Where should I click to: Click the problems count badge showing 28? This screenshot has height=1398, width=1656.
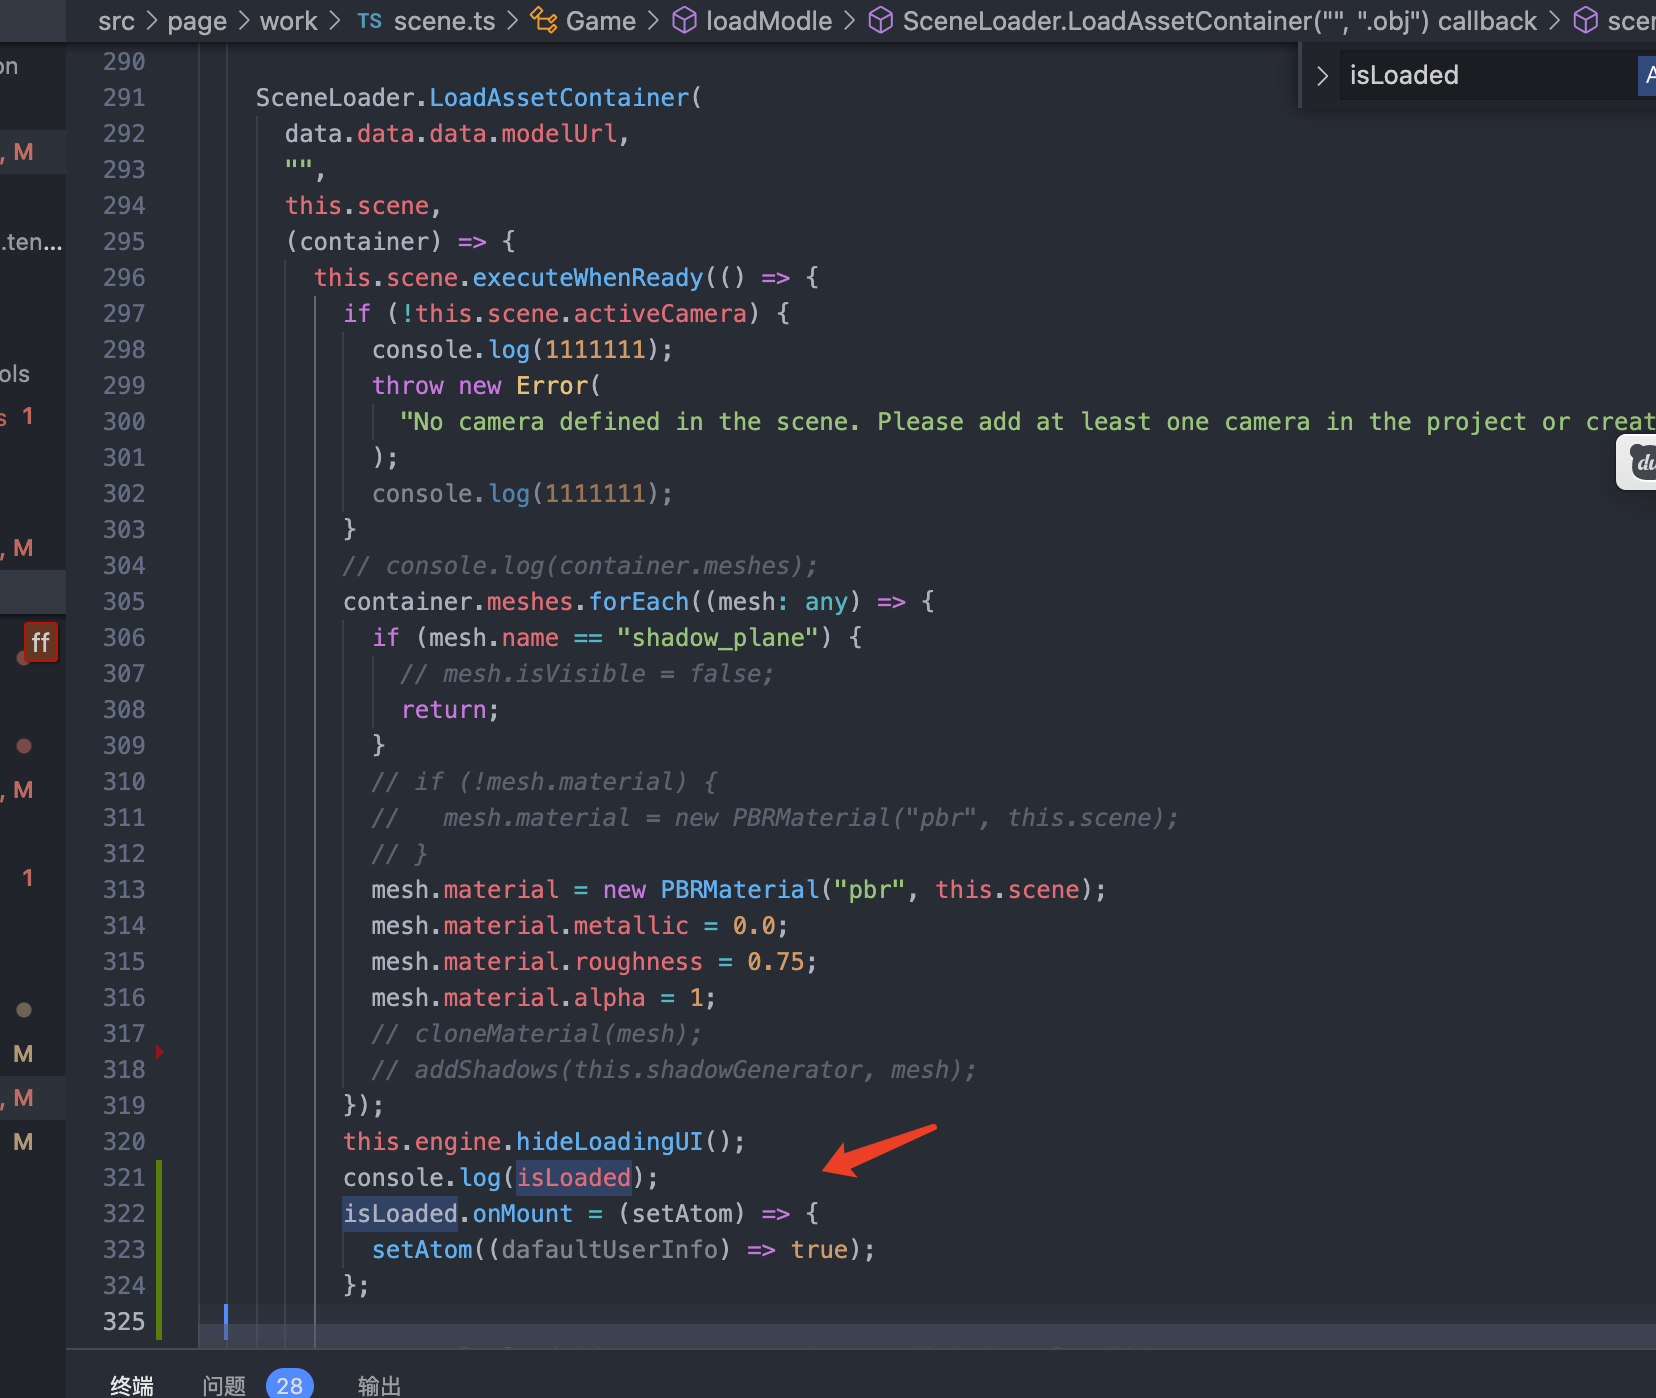[289, 1384]
